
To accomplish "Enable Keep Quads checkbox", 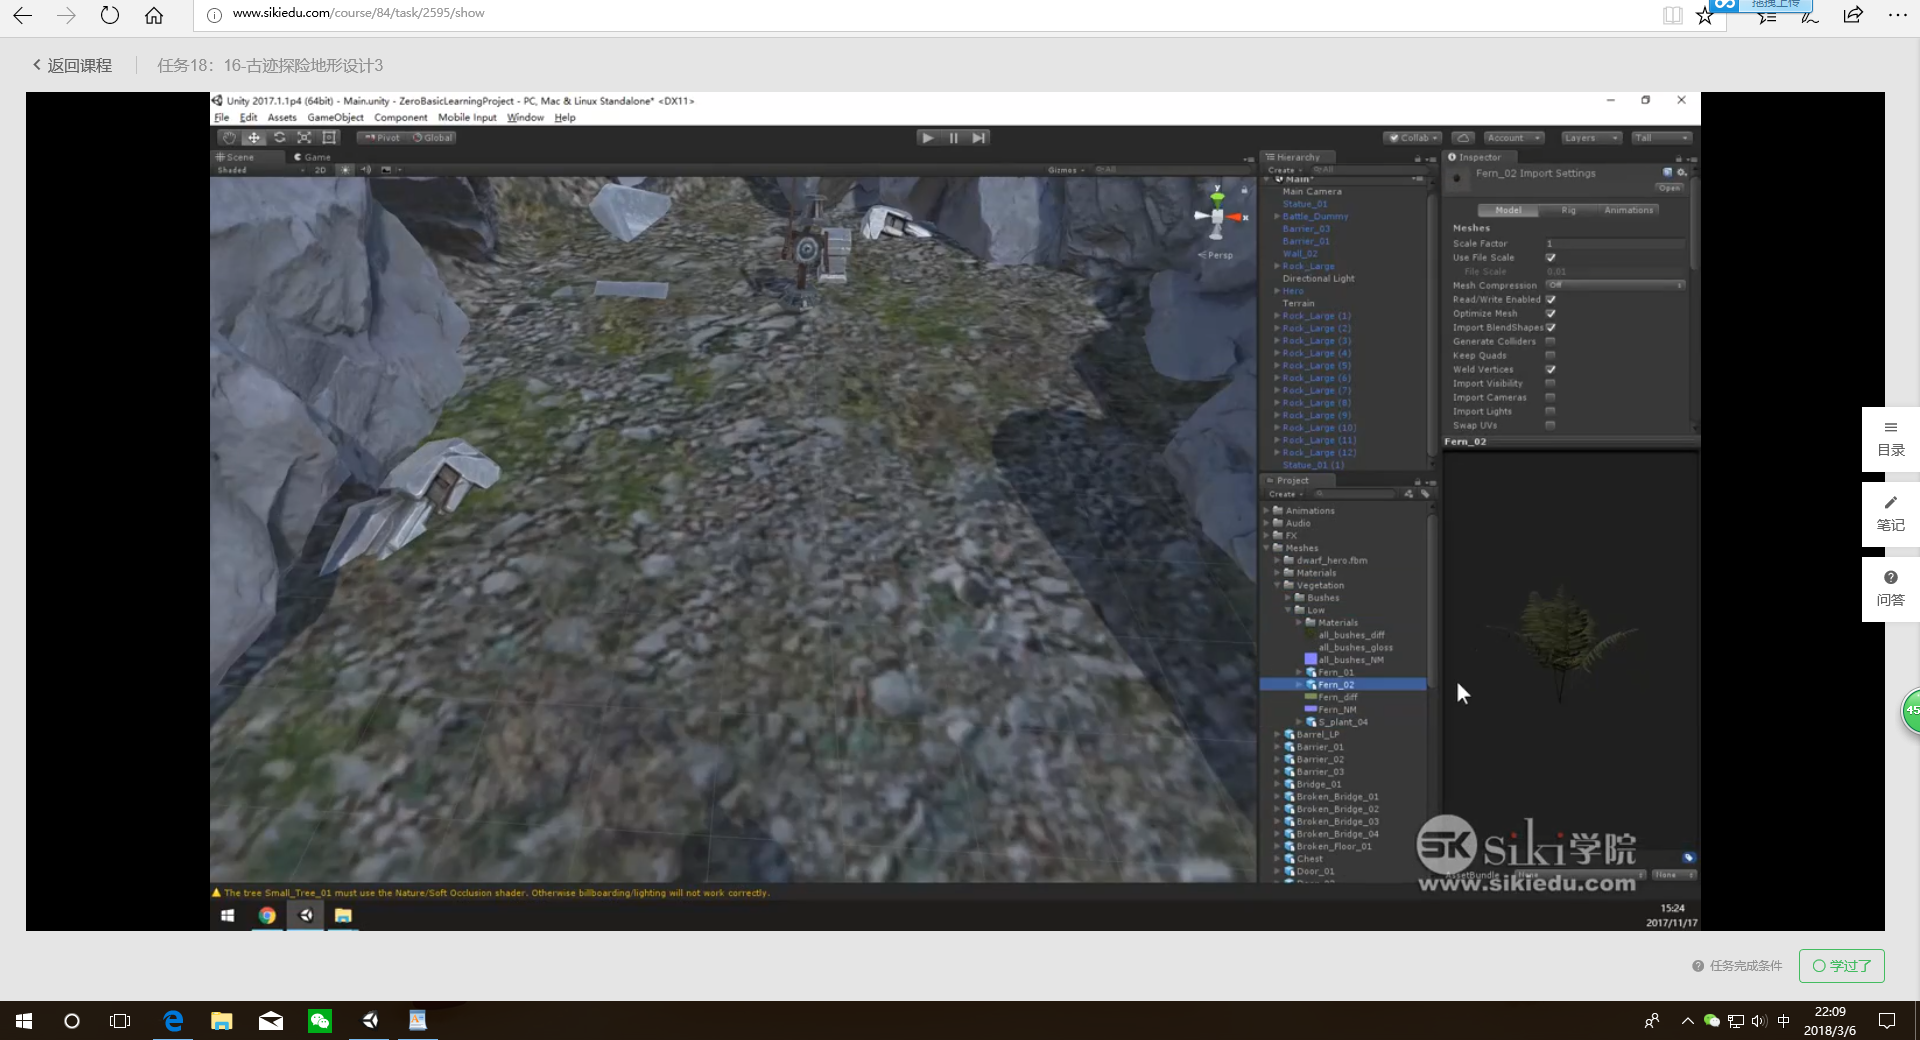I will pyautogui.click(x=1550, y=356).
